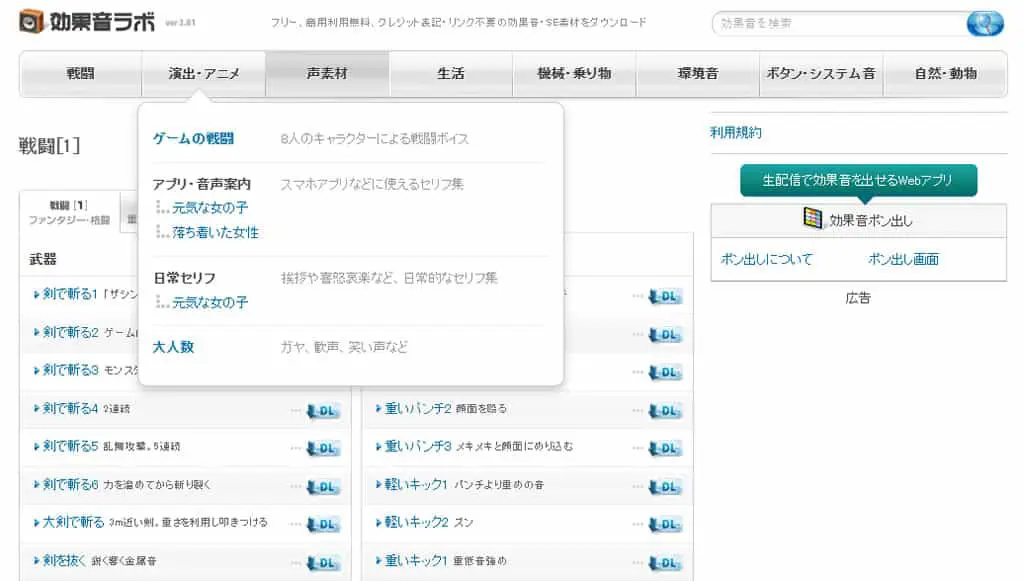Click DL icon for 剣を抜く

[x=323, y=563]
